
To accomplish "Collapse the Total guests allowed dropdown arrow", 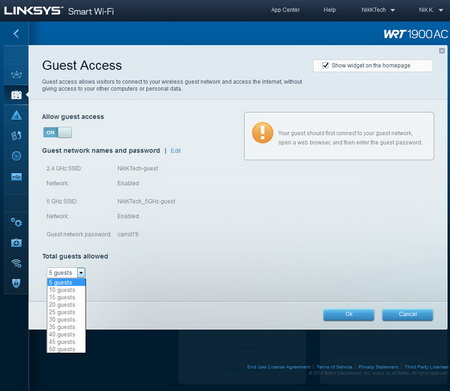I will coord(81,273).
